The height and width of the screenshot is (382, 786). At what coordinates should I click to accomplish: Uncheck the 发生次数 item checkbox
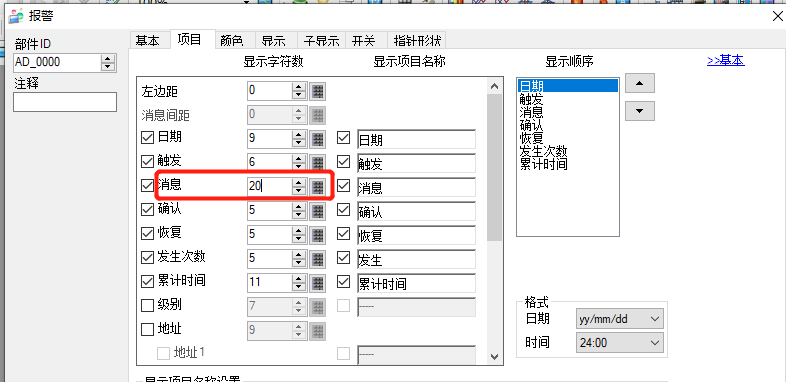[147, 258]
